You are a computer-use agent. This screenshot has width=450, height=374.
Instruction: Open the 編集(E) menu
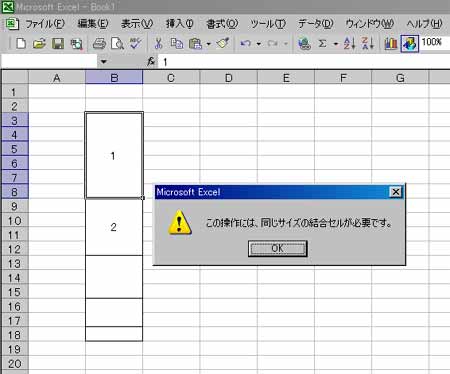(x=93, y=24)
